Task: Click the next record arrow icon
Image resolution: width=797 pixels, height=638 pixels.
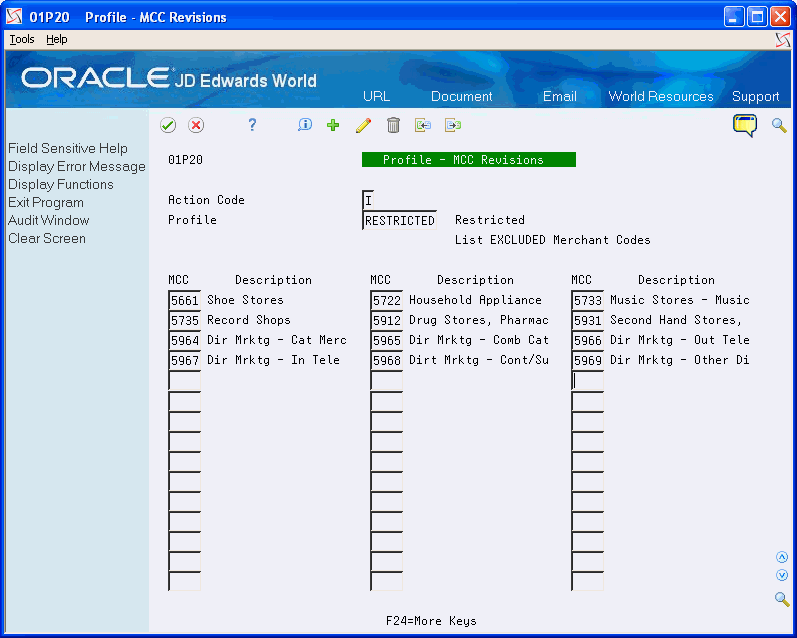Action: coord(453,125)
